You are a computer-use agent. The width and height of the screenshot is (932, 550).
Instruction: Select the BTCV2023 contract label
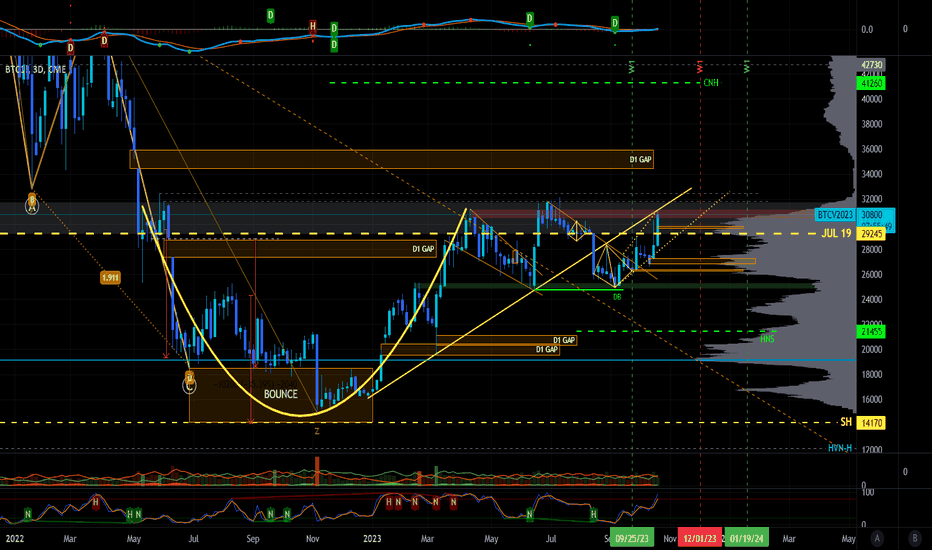click(x=835, y=215)
